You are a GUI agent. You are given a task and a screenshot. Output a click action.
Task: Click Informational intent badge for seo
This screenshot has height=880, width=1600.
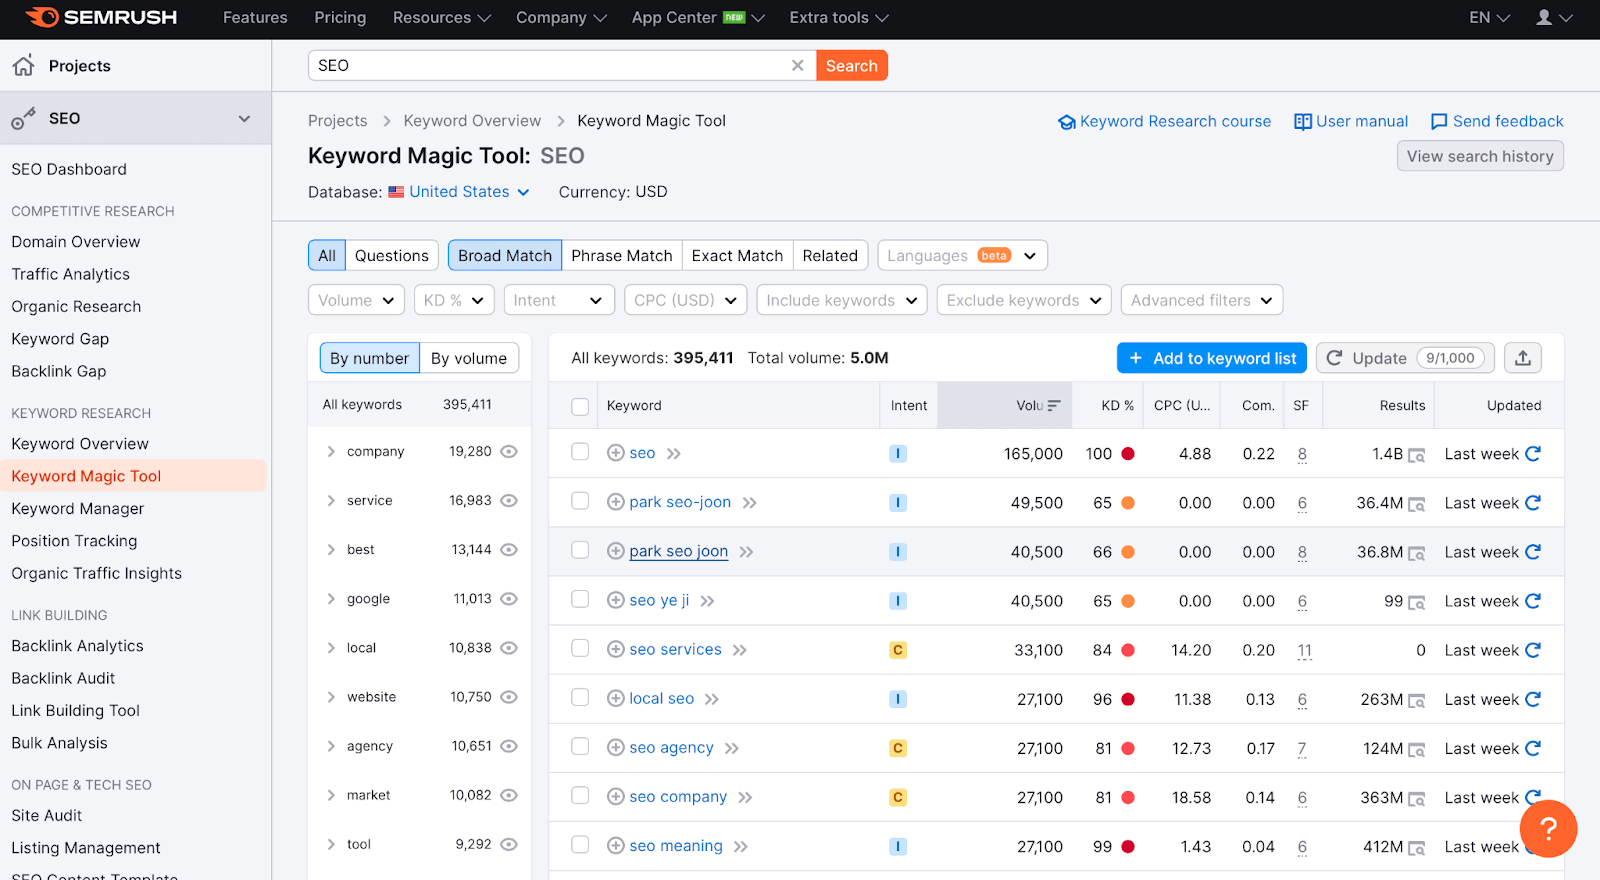[x=898, y=454]
